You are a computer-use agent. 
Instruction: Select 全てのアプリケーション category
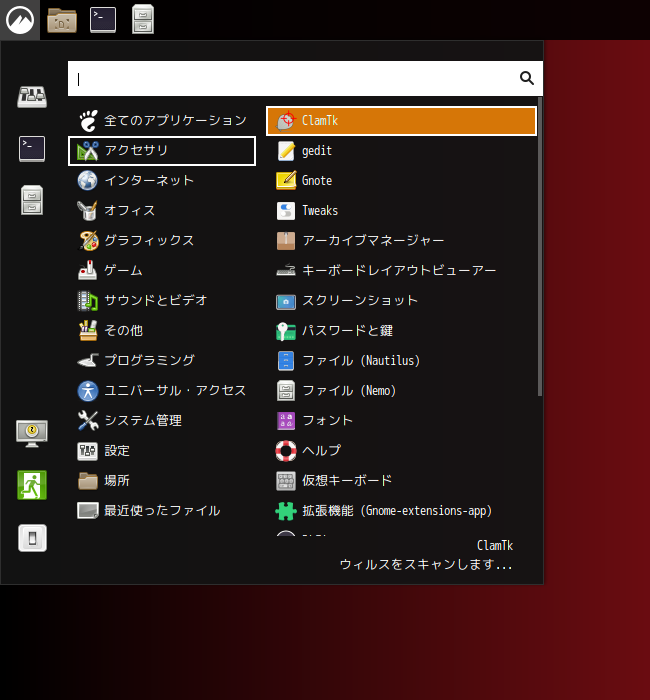coord(162,121)
